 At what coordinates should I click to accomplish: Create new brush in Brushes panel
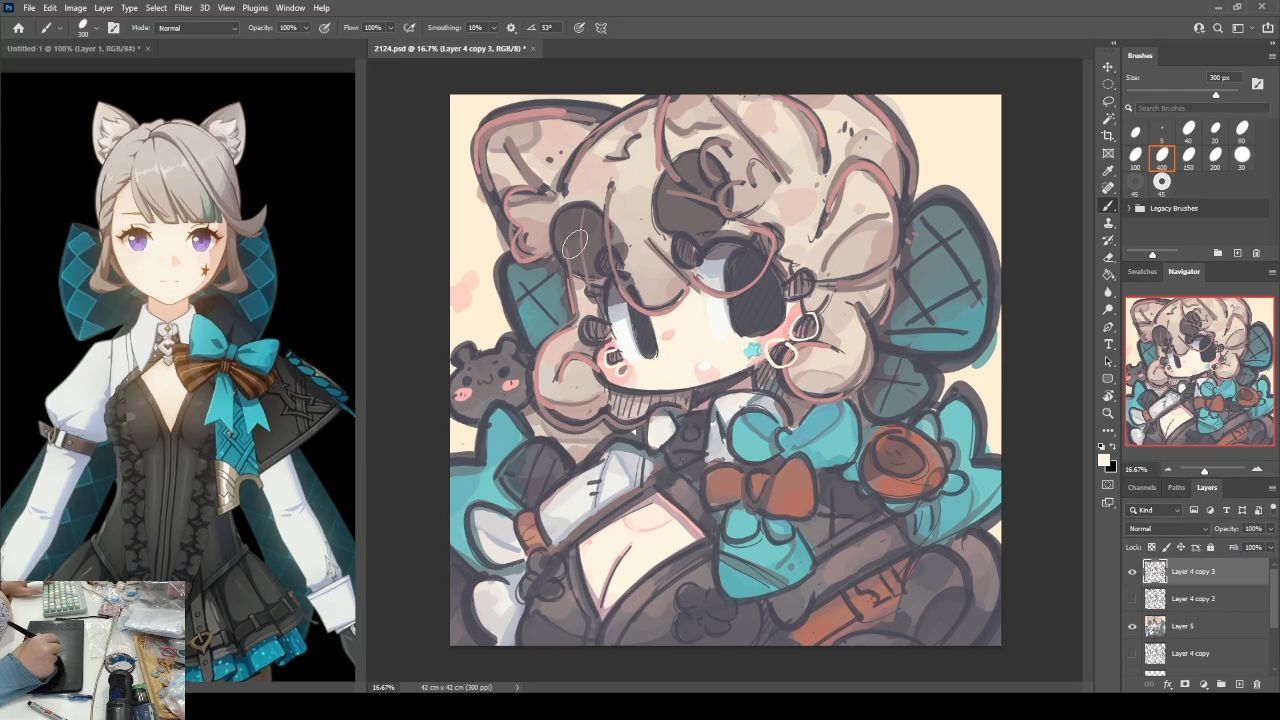1237,253
